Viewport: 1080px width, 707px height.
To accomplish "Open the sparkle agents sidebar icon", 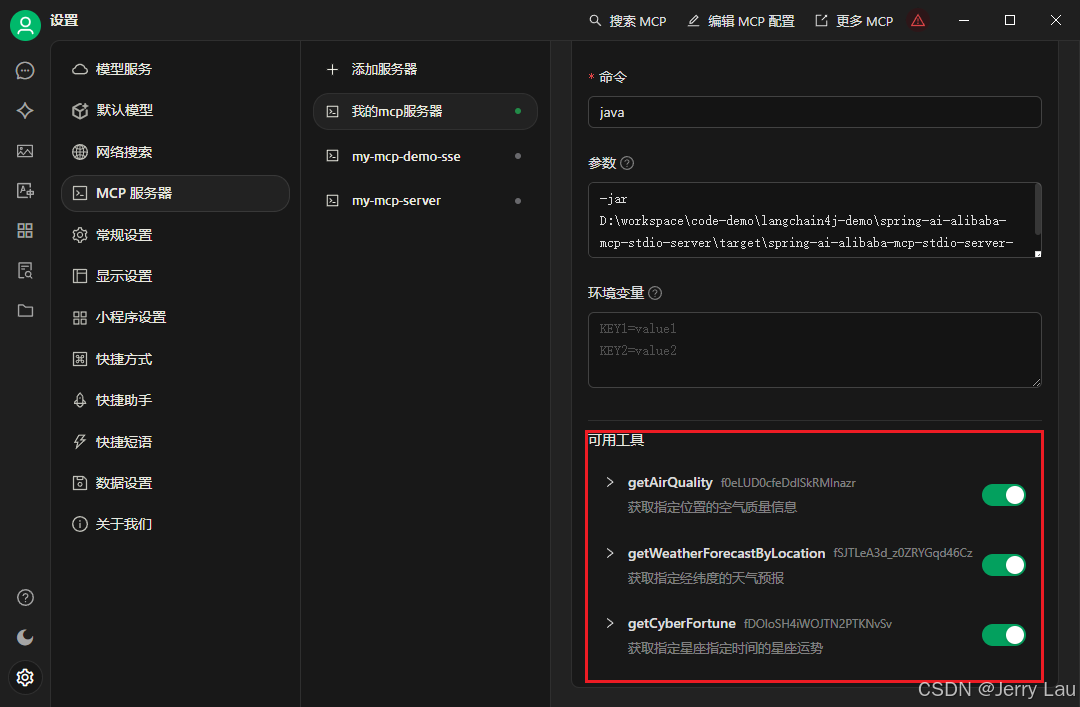I will coord(25,110).
